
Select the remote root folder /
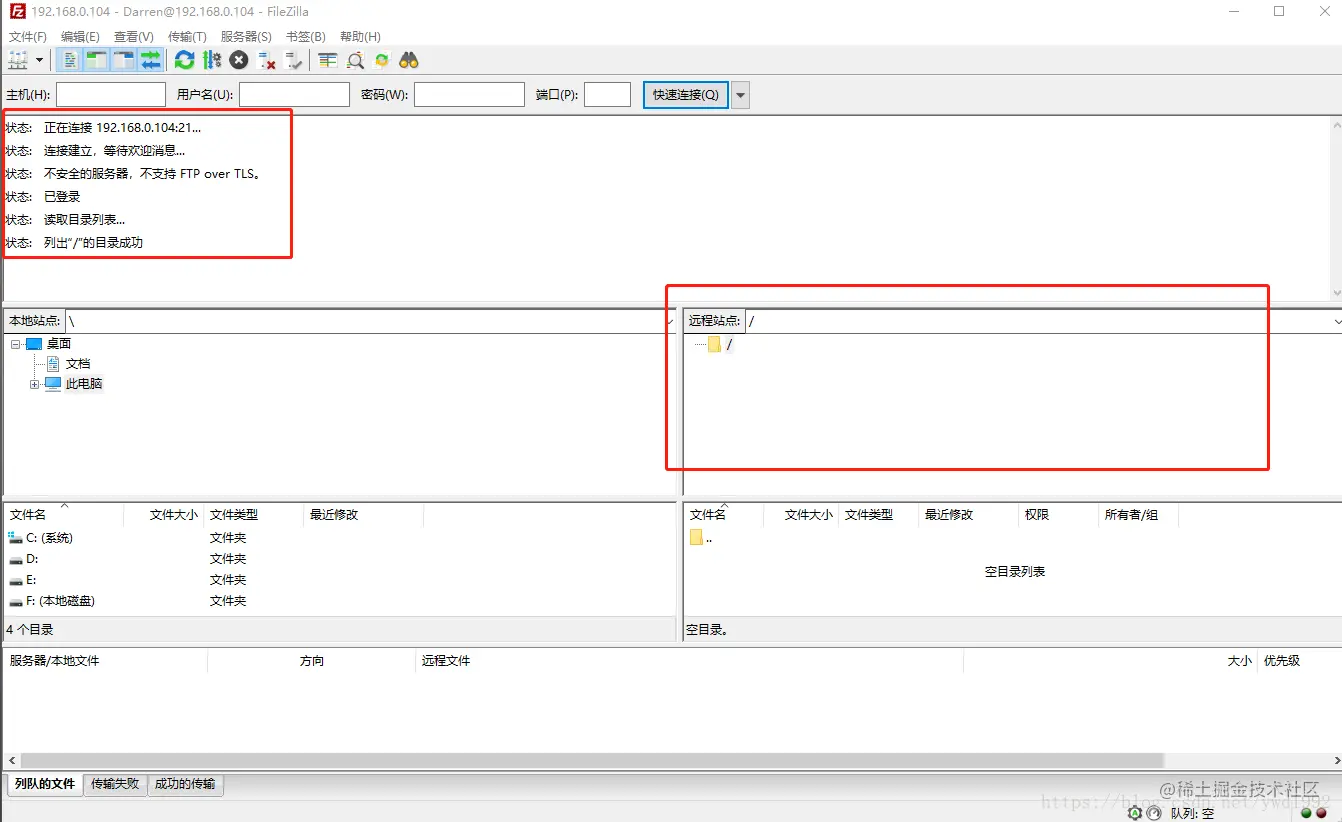point(729,344)
